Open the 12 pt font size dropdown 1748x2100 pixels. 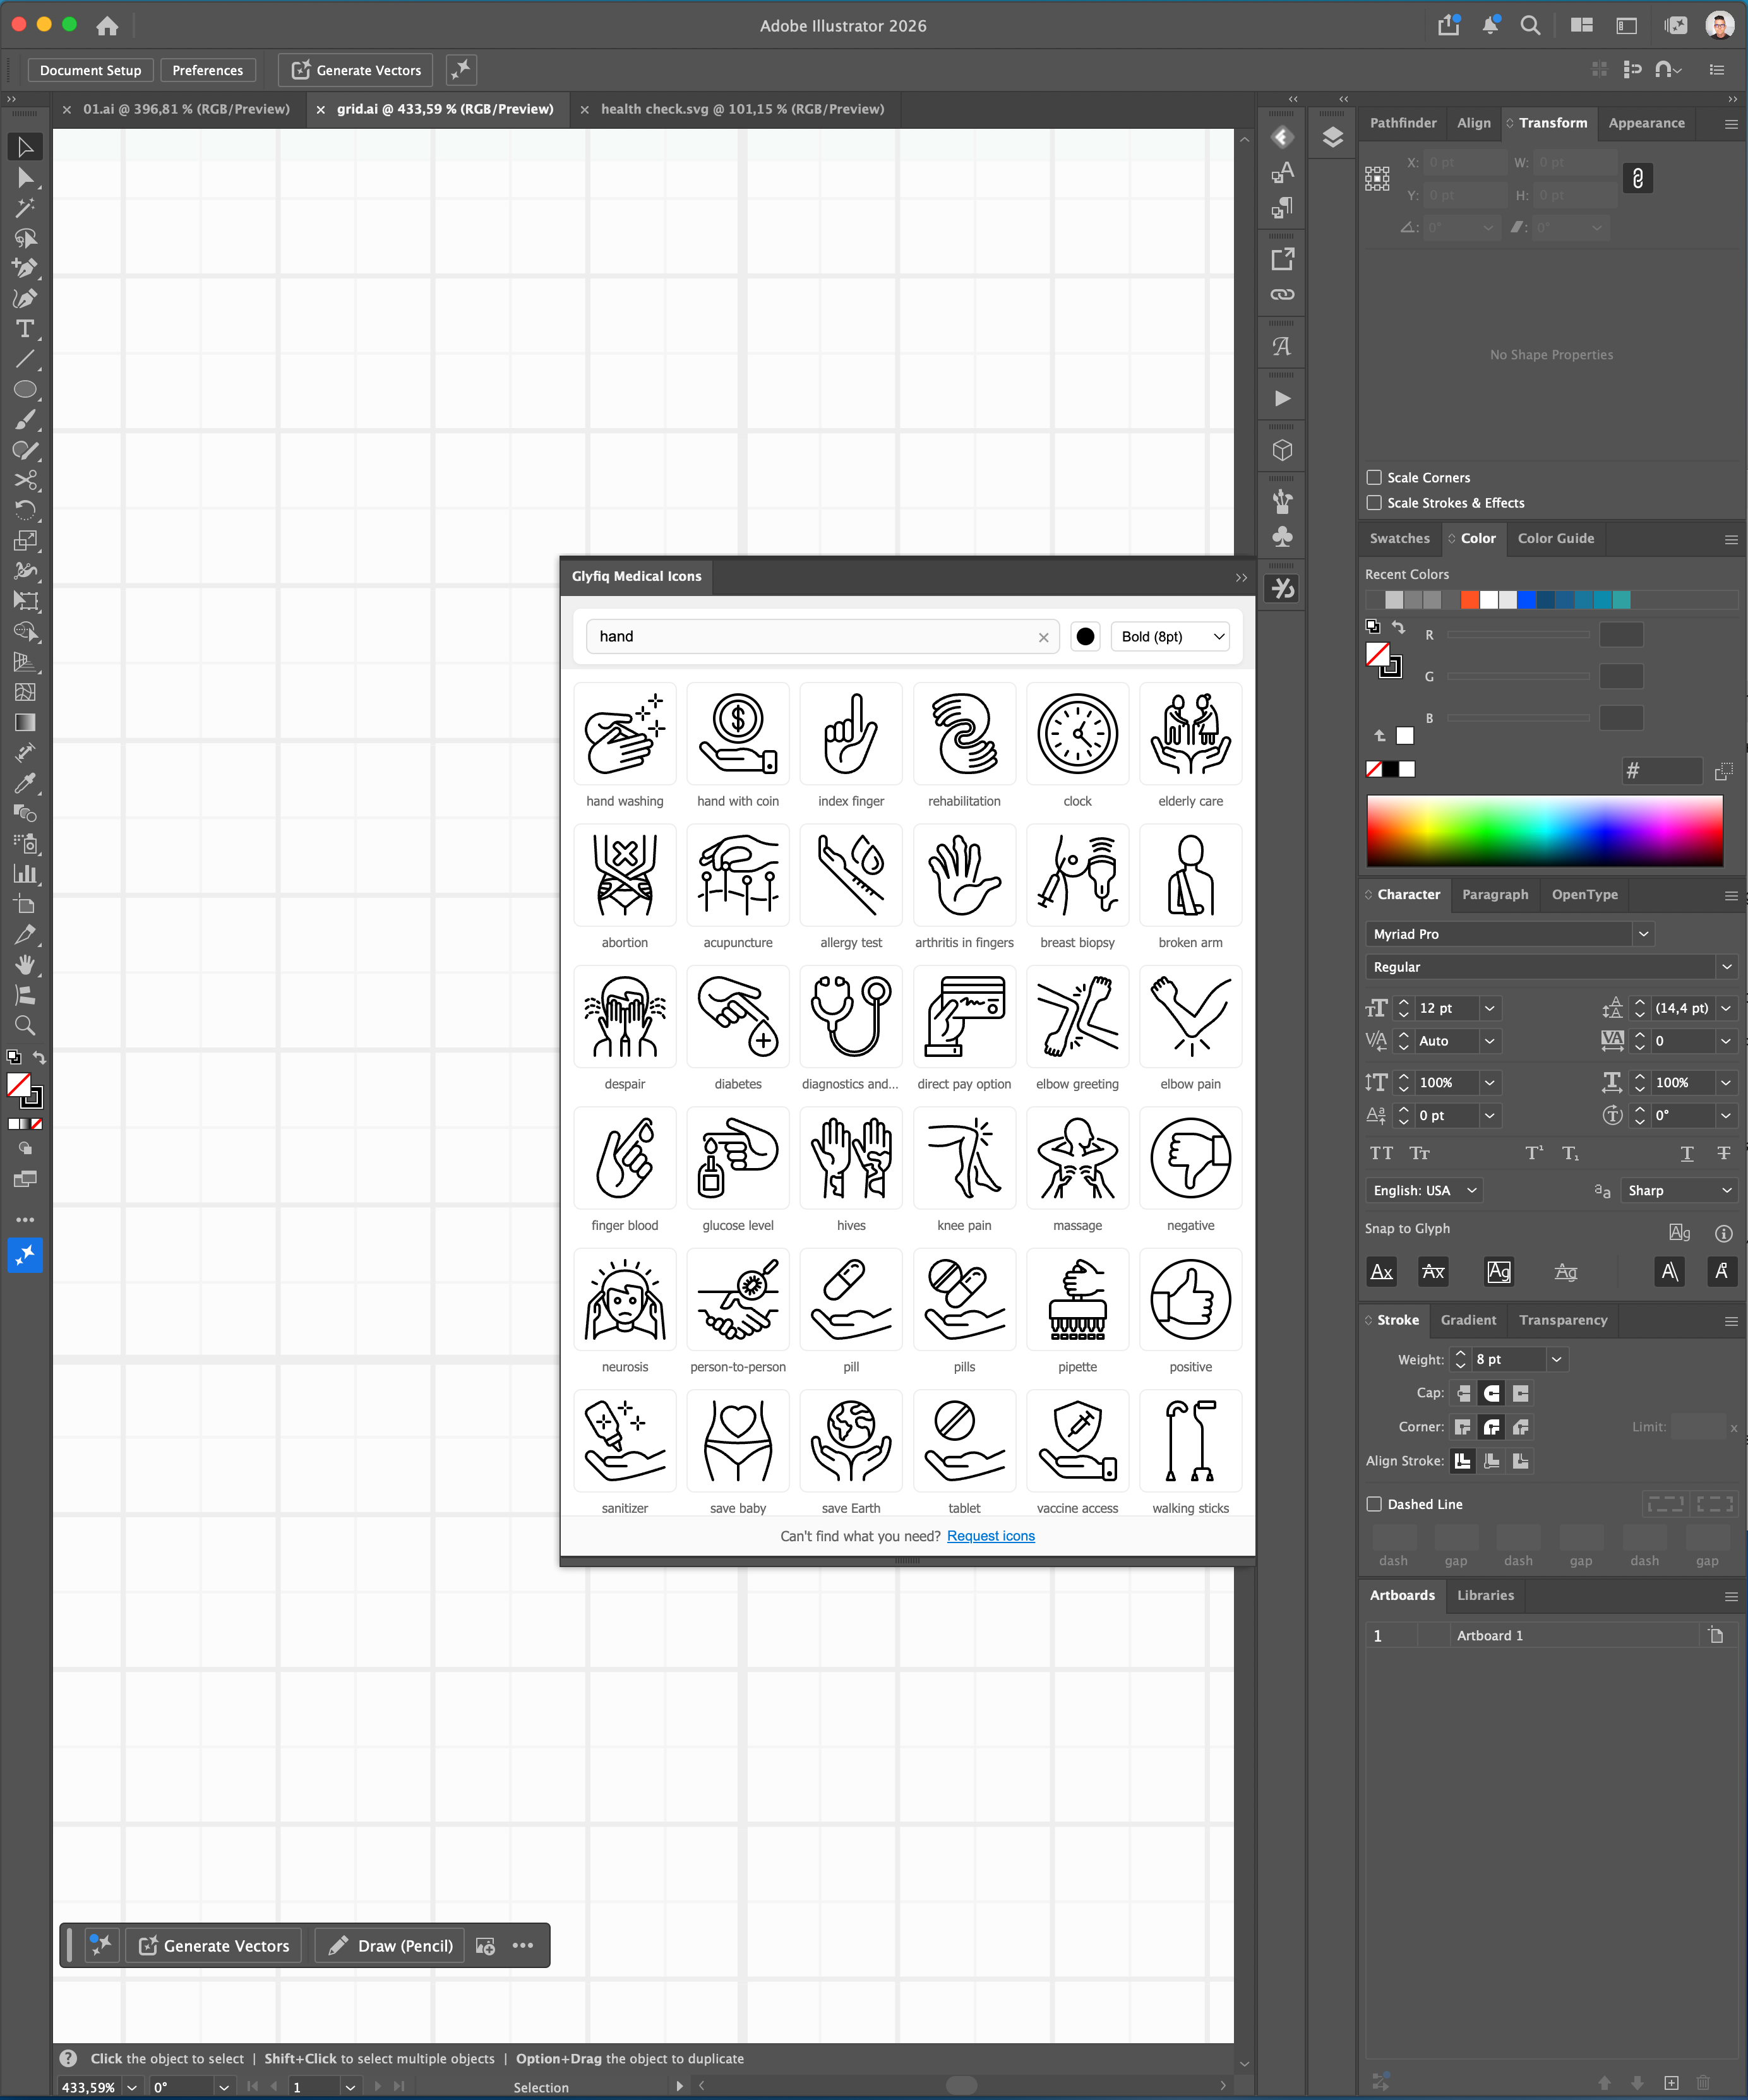1489,1008
